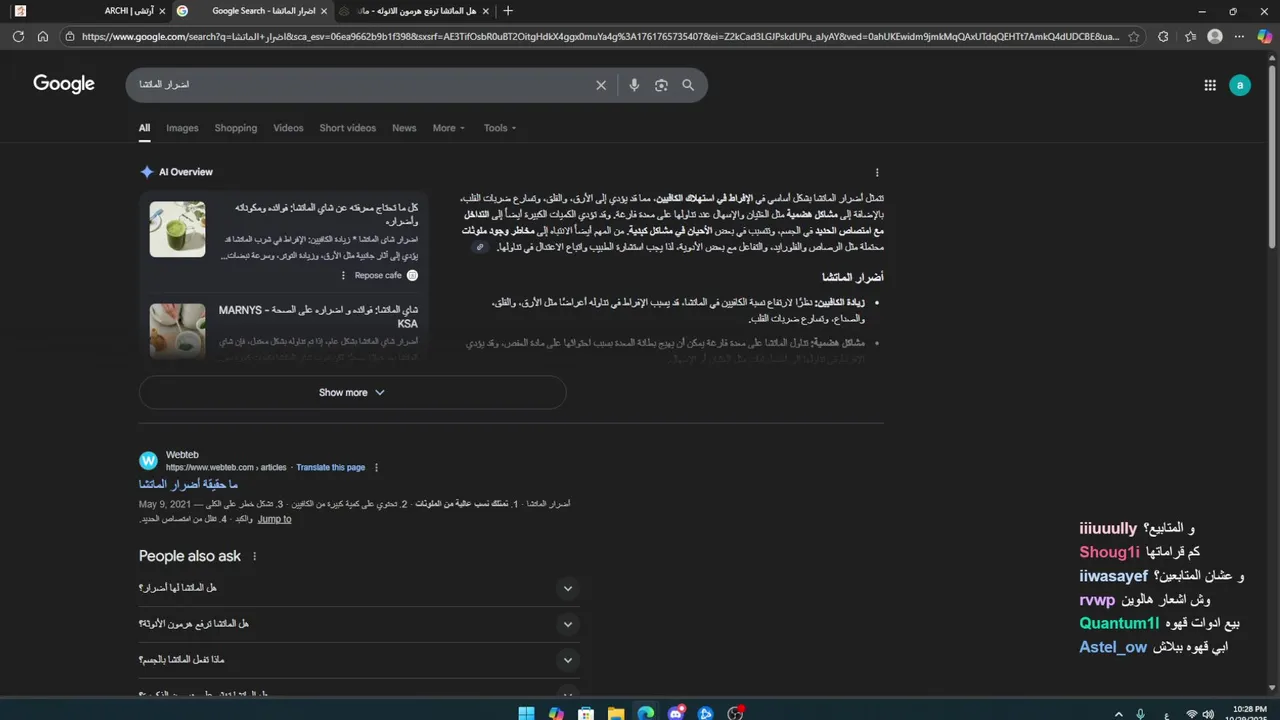Expand question هل الماتشا لها أضرار؟

tap(359, 588)
